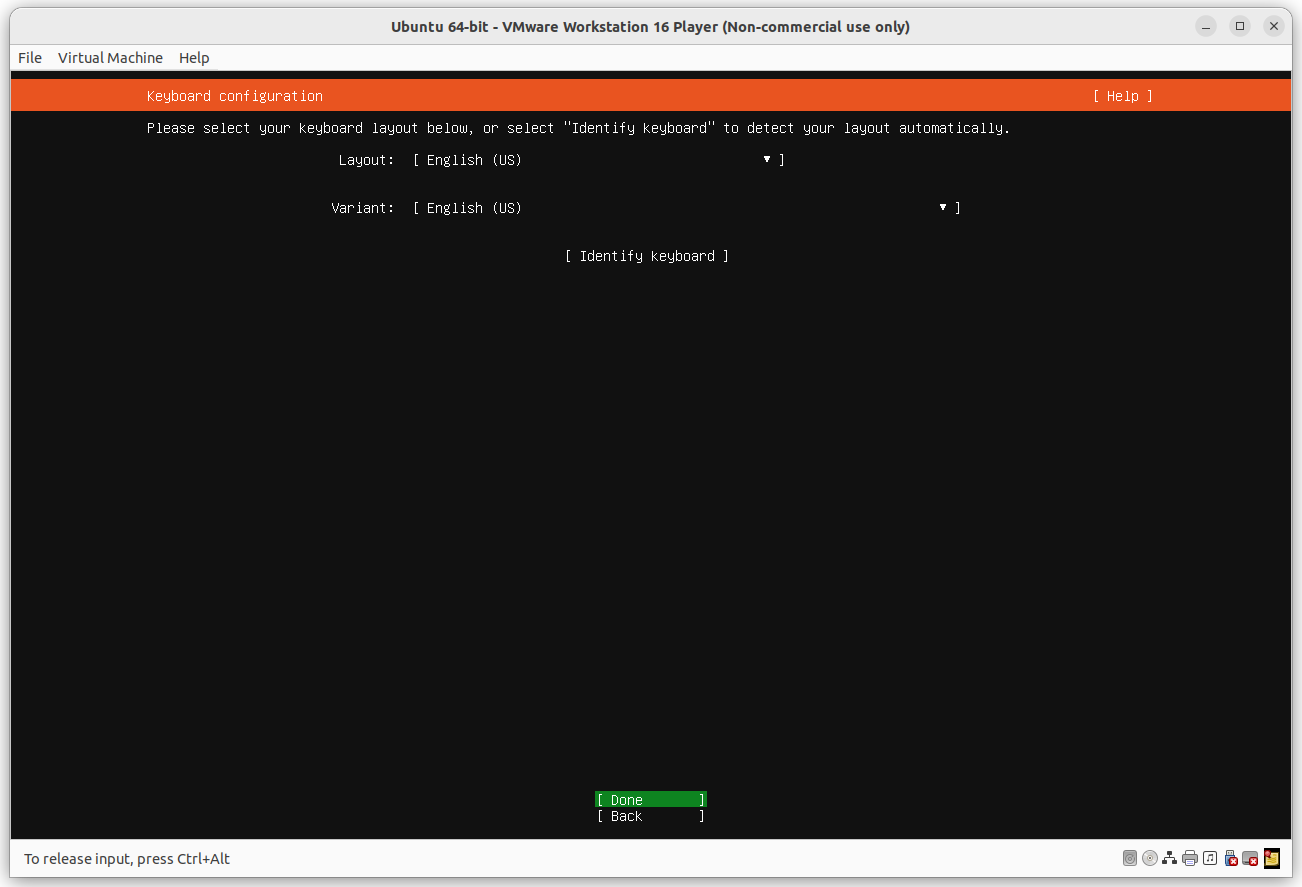Click the Back button
Image resolution: width=1302 pixels, height=887 pixels.
click(x=650, y=816)
